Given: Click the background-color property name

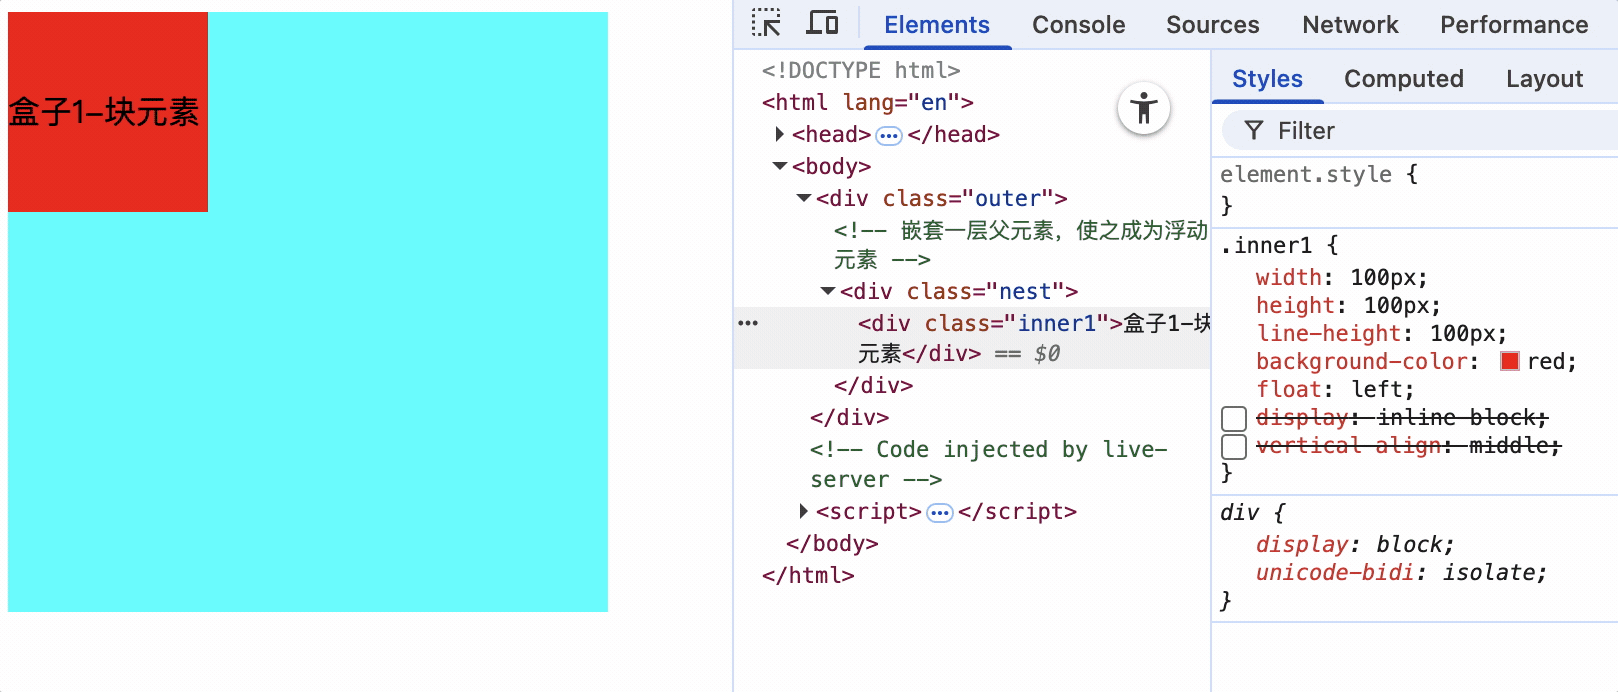Looking at the screenshot, I should pyautogui.click(x=1362, y=361).
